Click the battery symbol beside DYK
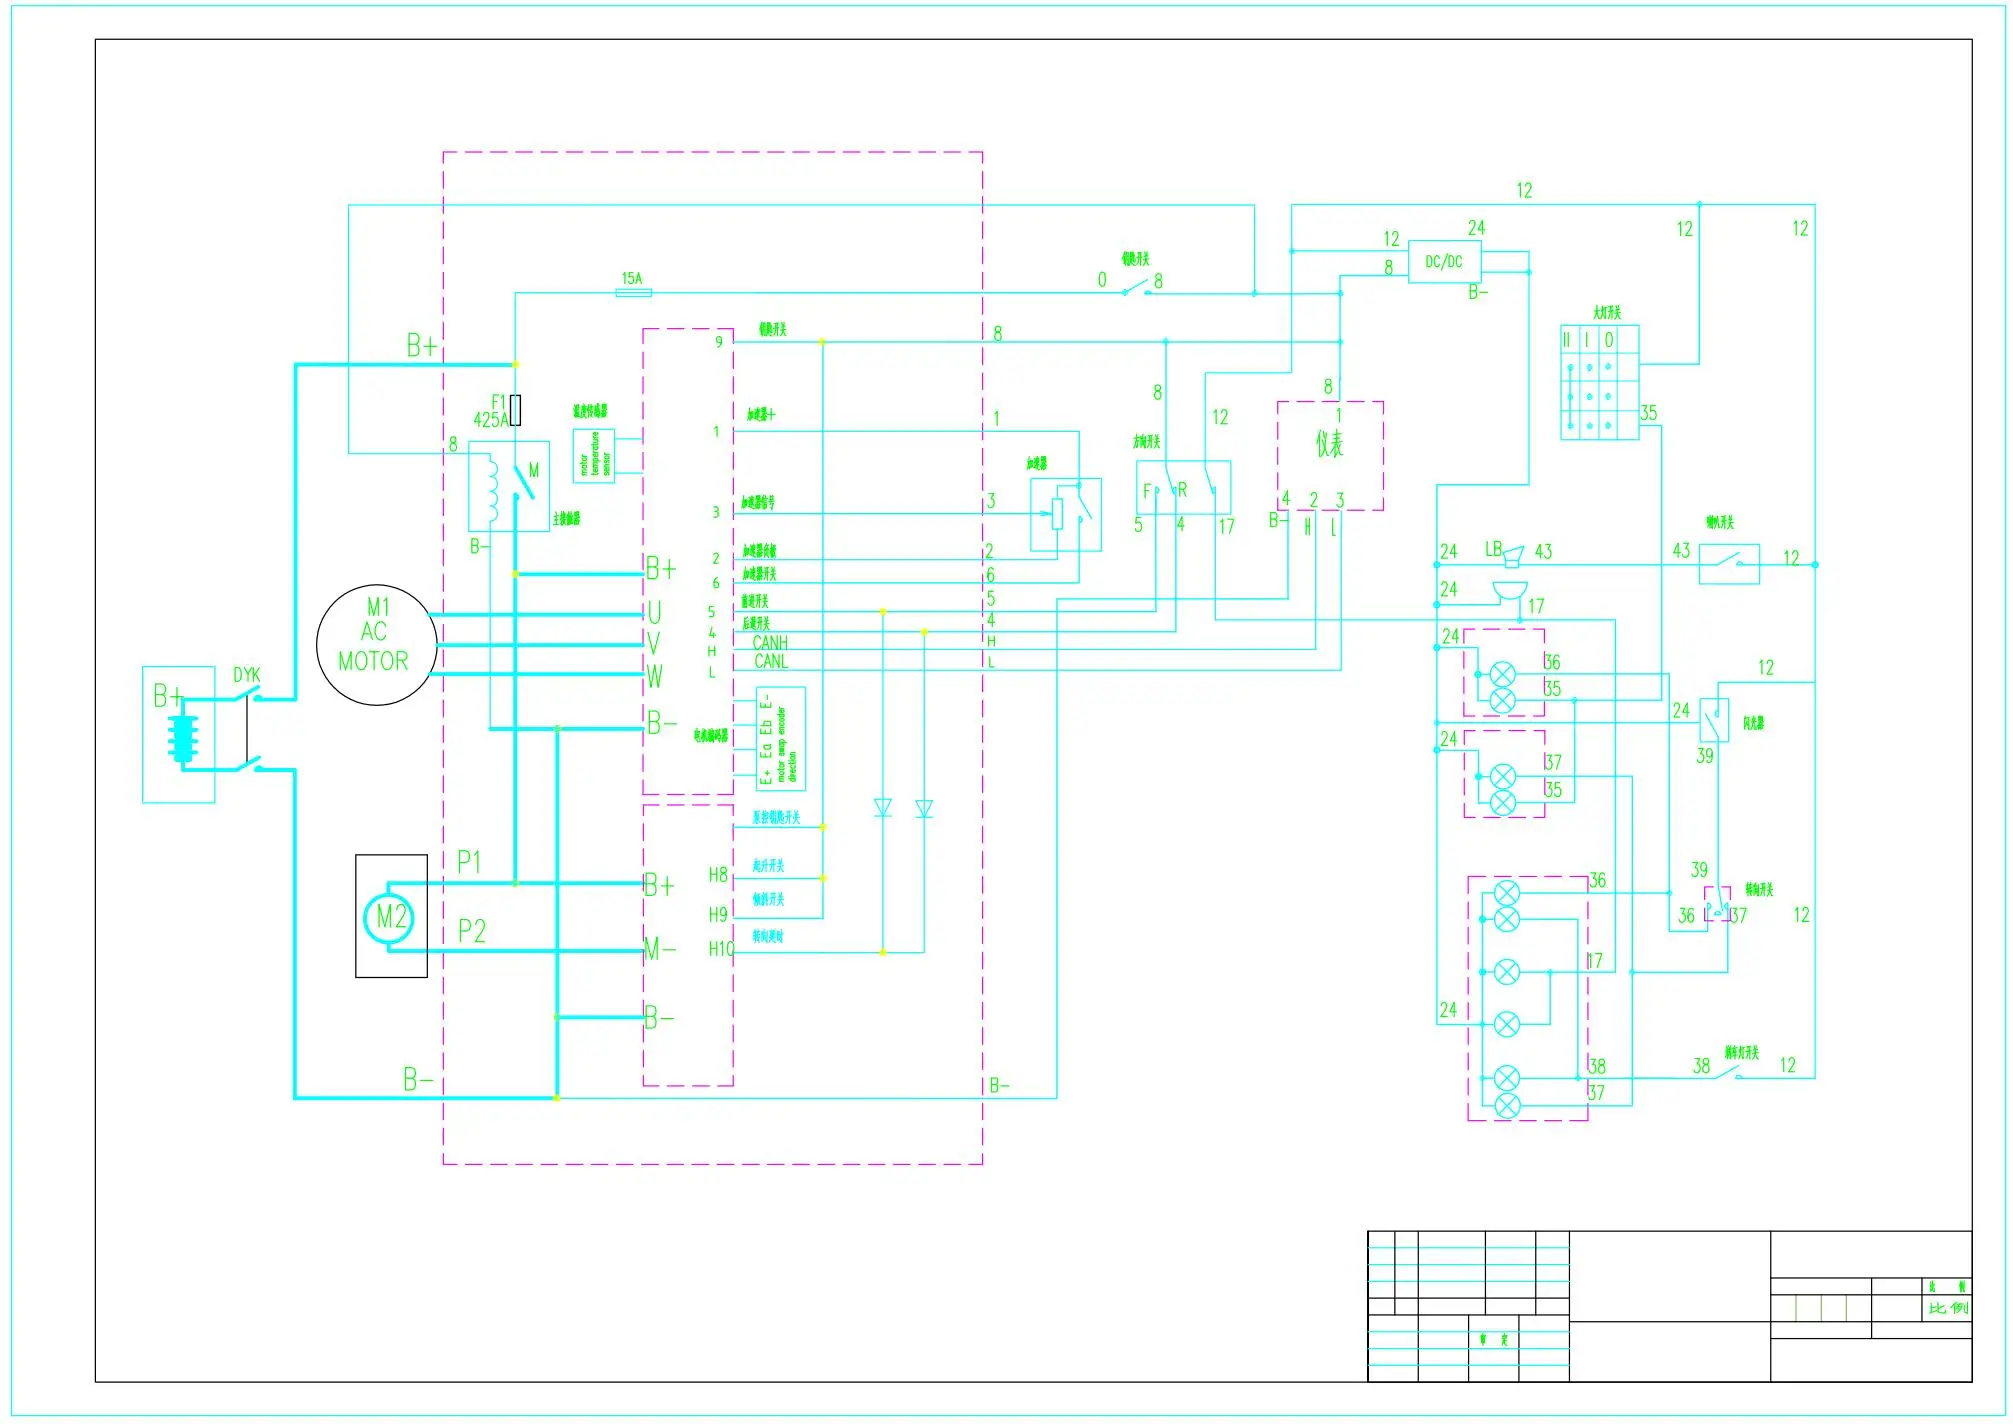 [x=183, y=738]
